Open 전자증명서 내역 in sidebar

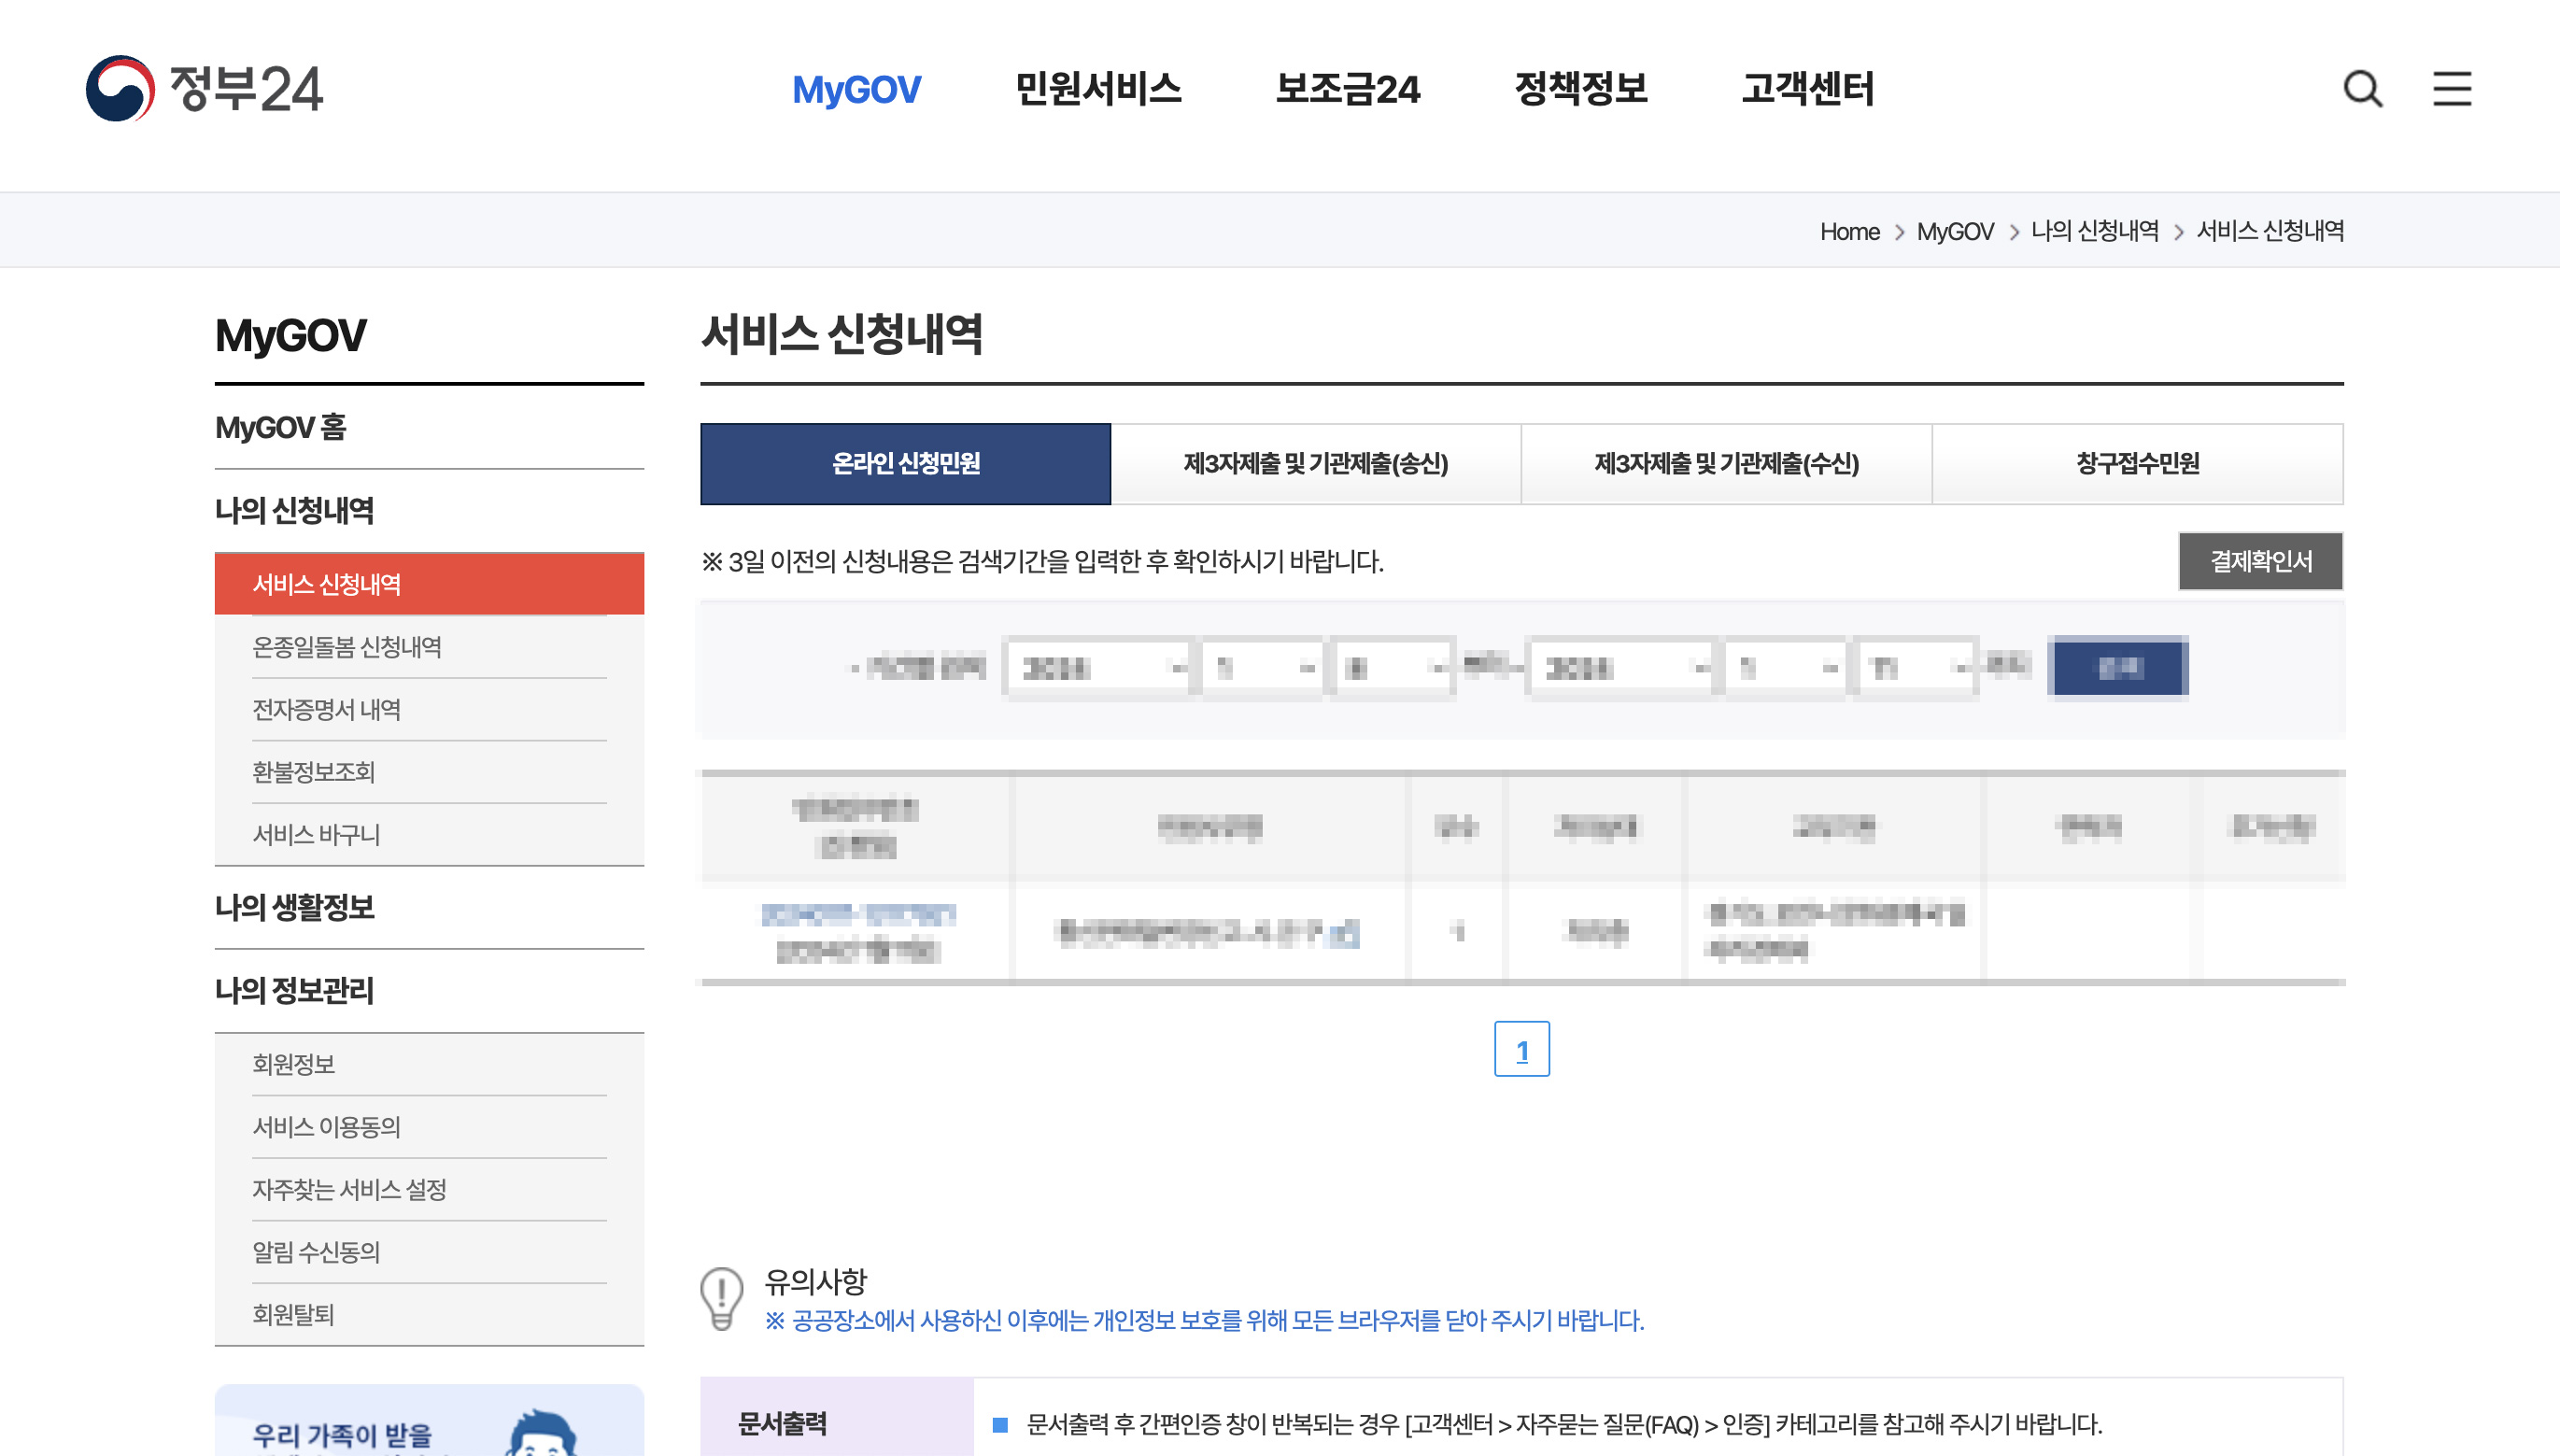pos(326,709)
